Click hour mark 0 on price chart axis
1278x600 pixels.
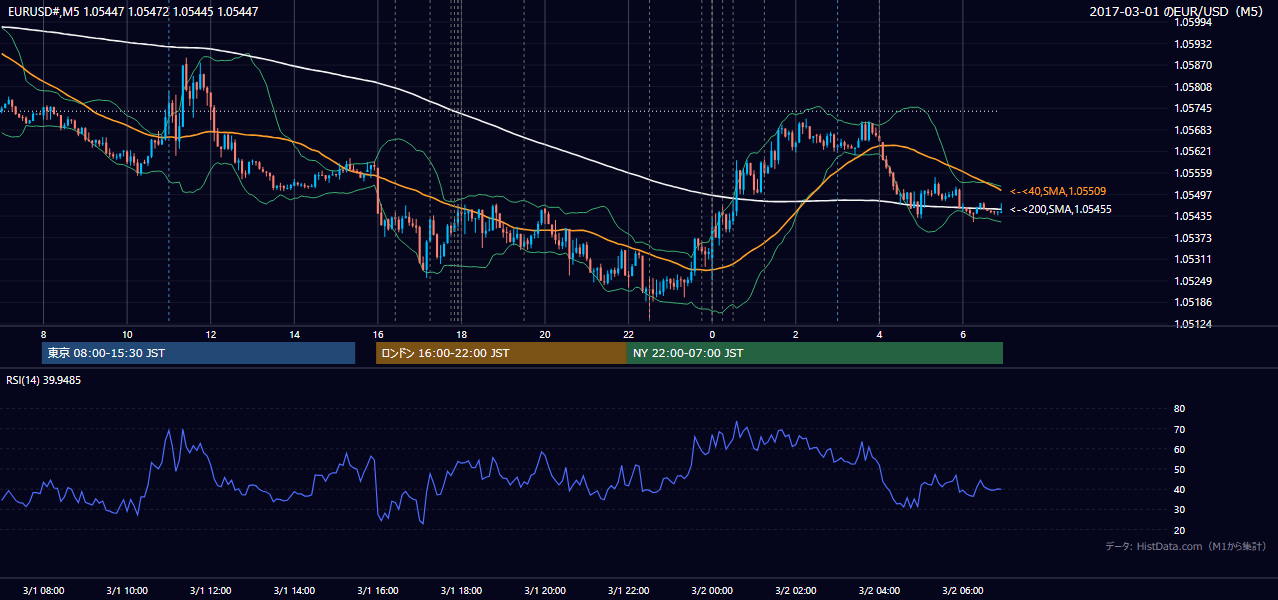point(712,335)
